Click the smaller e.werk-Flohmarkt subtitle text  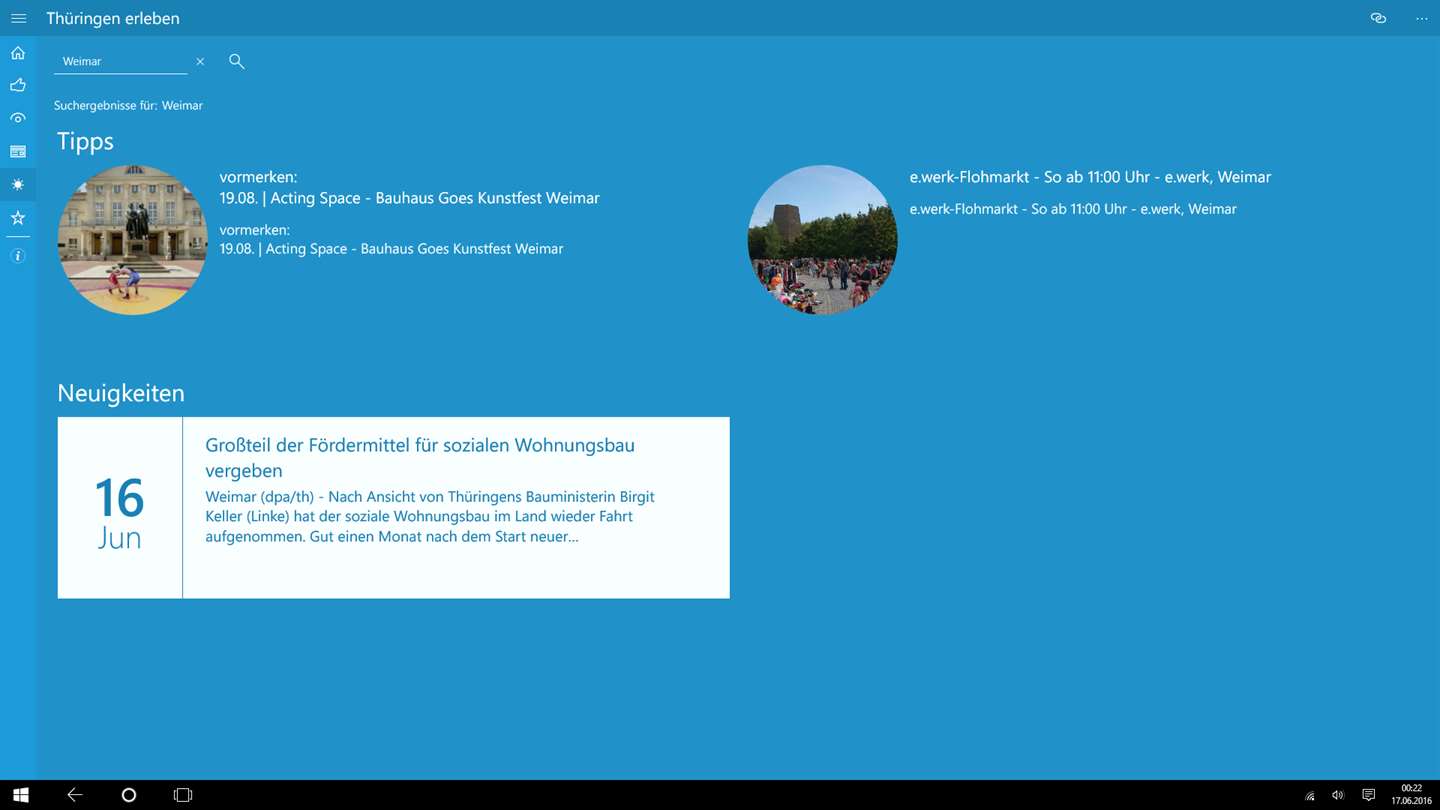[x=1073, y=209]
